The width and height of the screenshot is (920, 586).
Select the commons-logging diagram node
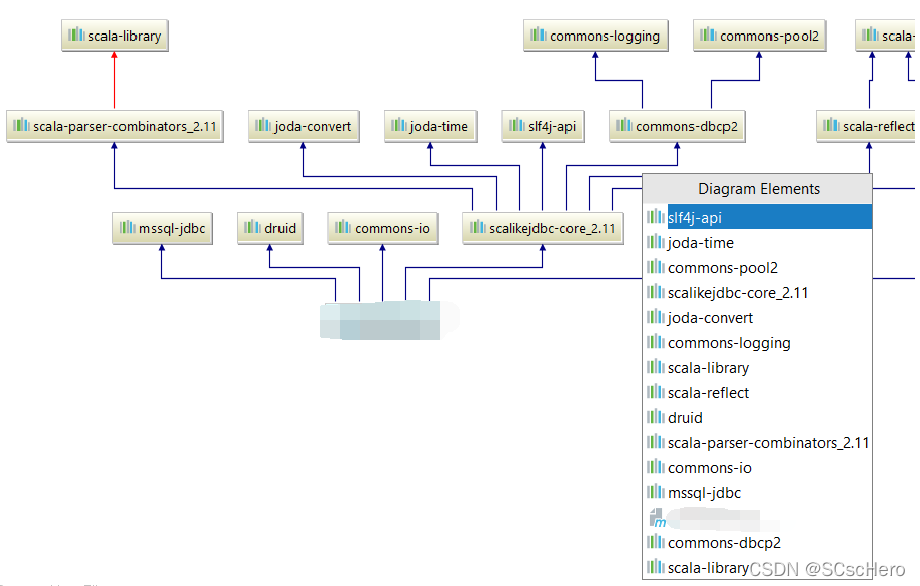[x=596, y=37]
